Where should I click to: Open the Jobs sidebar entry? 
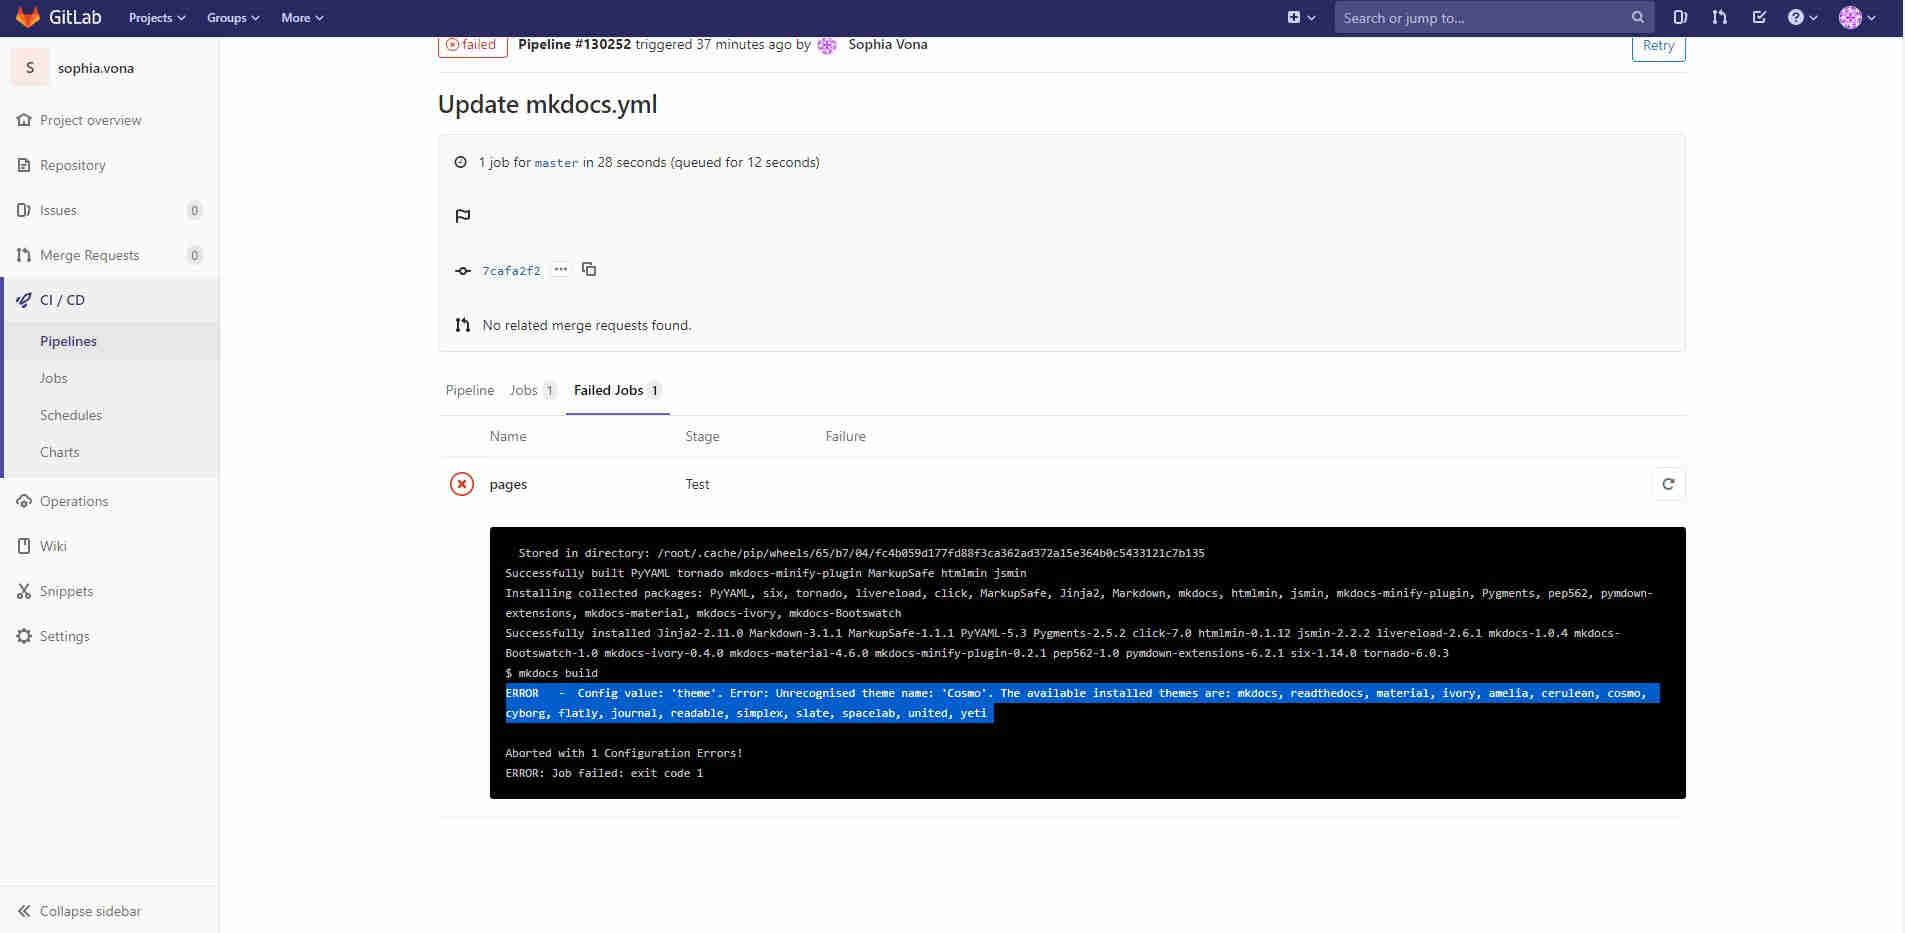[54, 378]
